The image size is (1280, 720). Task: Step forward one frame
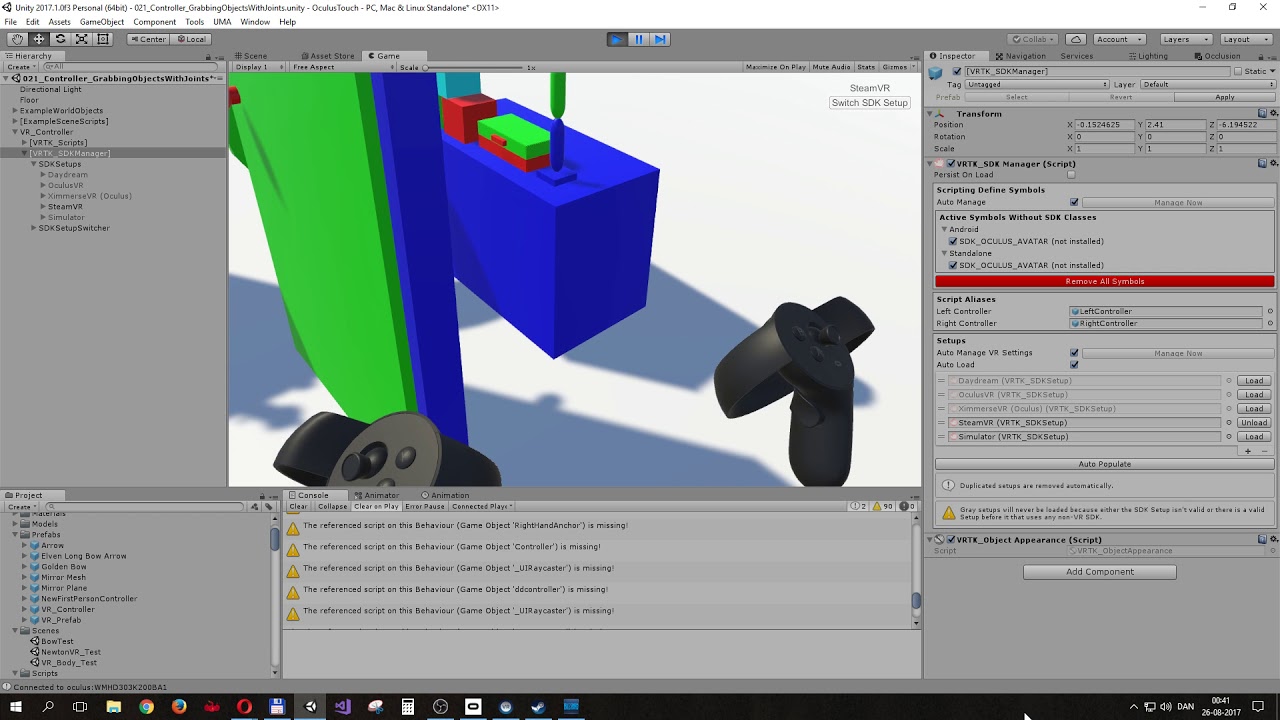tap(660, 39)
